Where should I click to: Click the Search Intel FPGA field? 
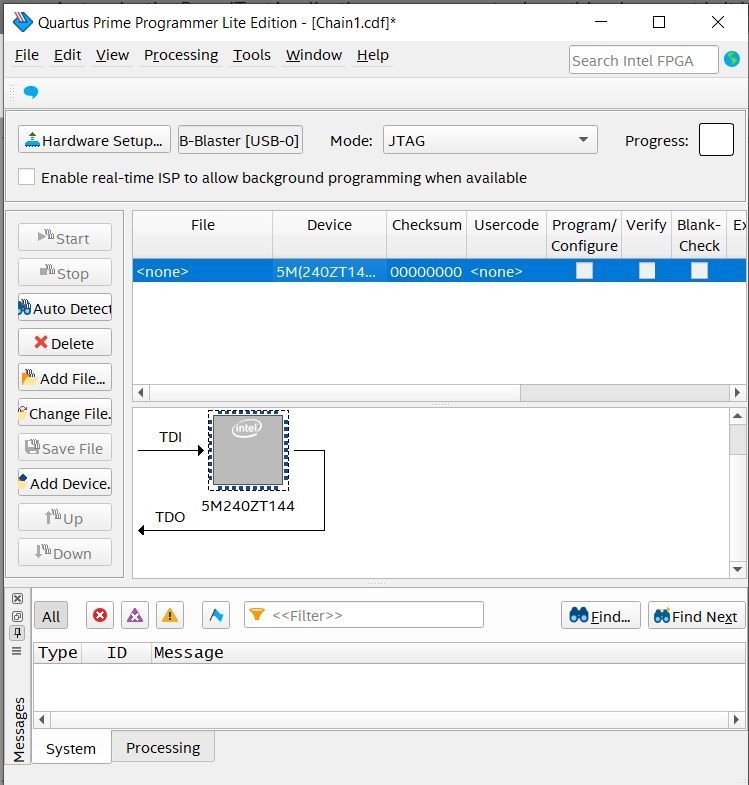coord(643,60)
